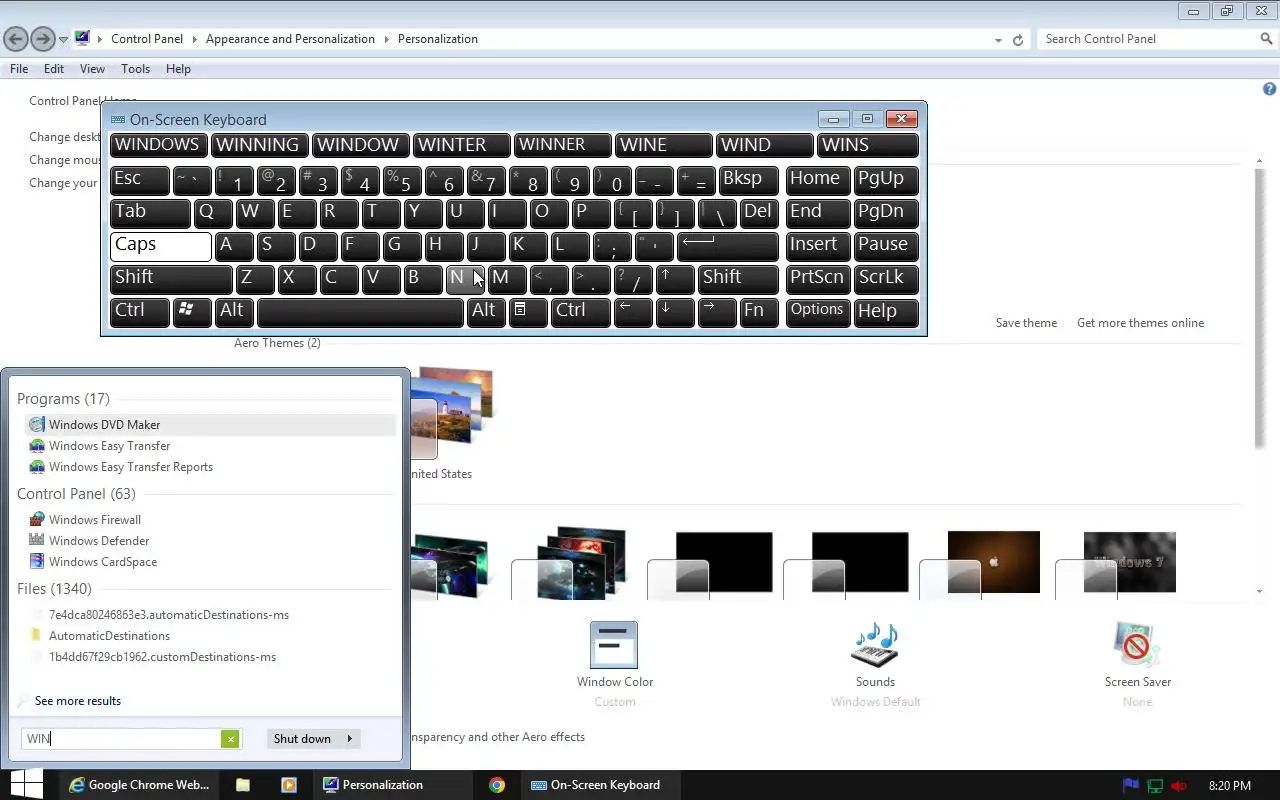Toggle the Fn key on the keyboard
The width and height of the screenshot is (1280, 800).
point(759,311)
